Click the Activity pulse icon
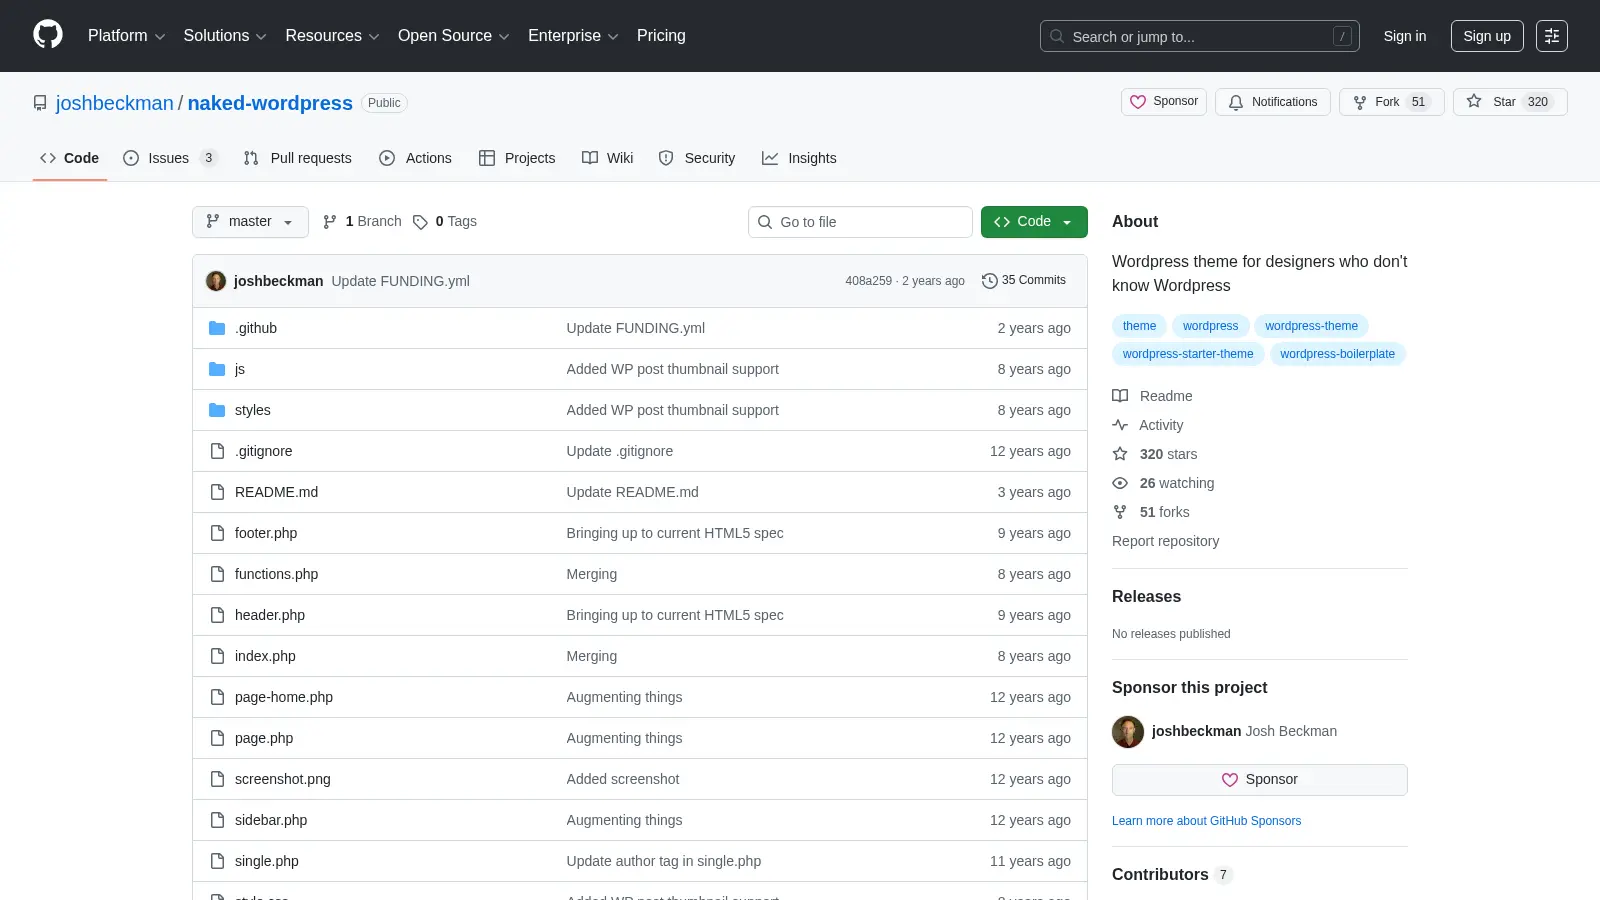 tap(1120, 425)
